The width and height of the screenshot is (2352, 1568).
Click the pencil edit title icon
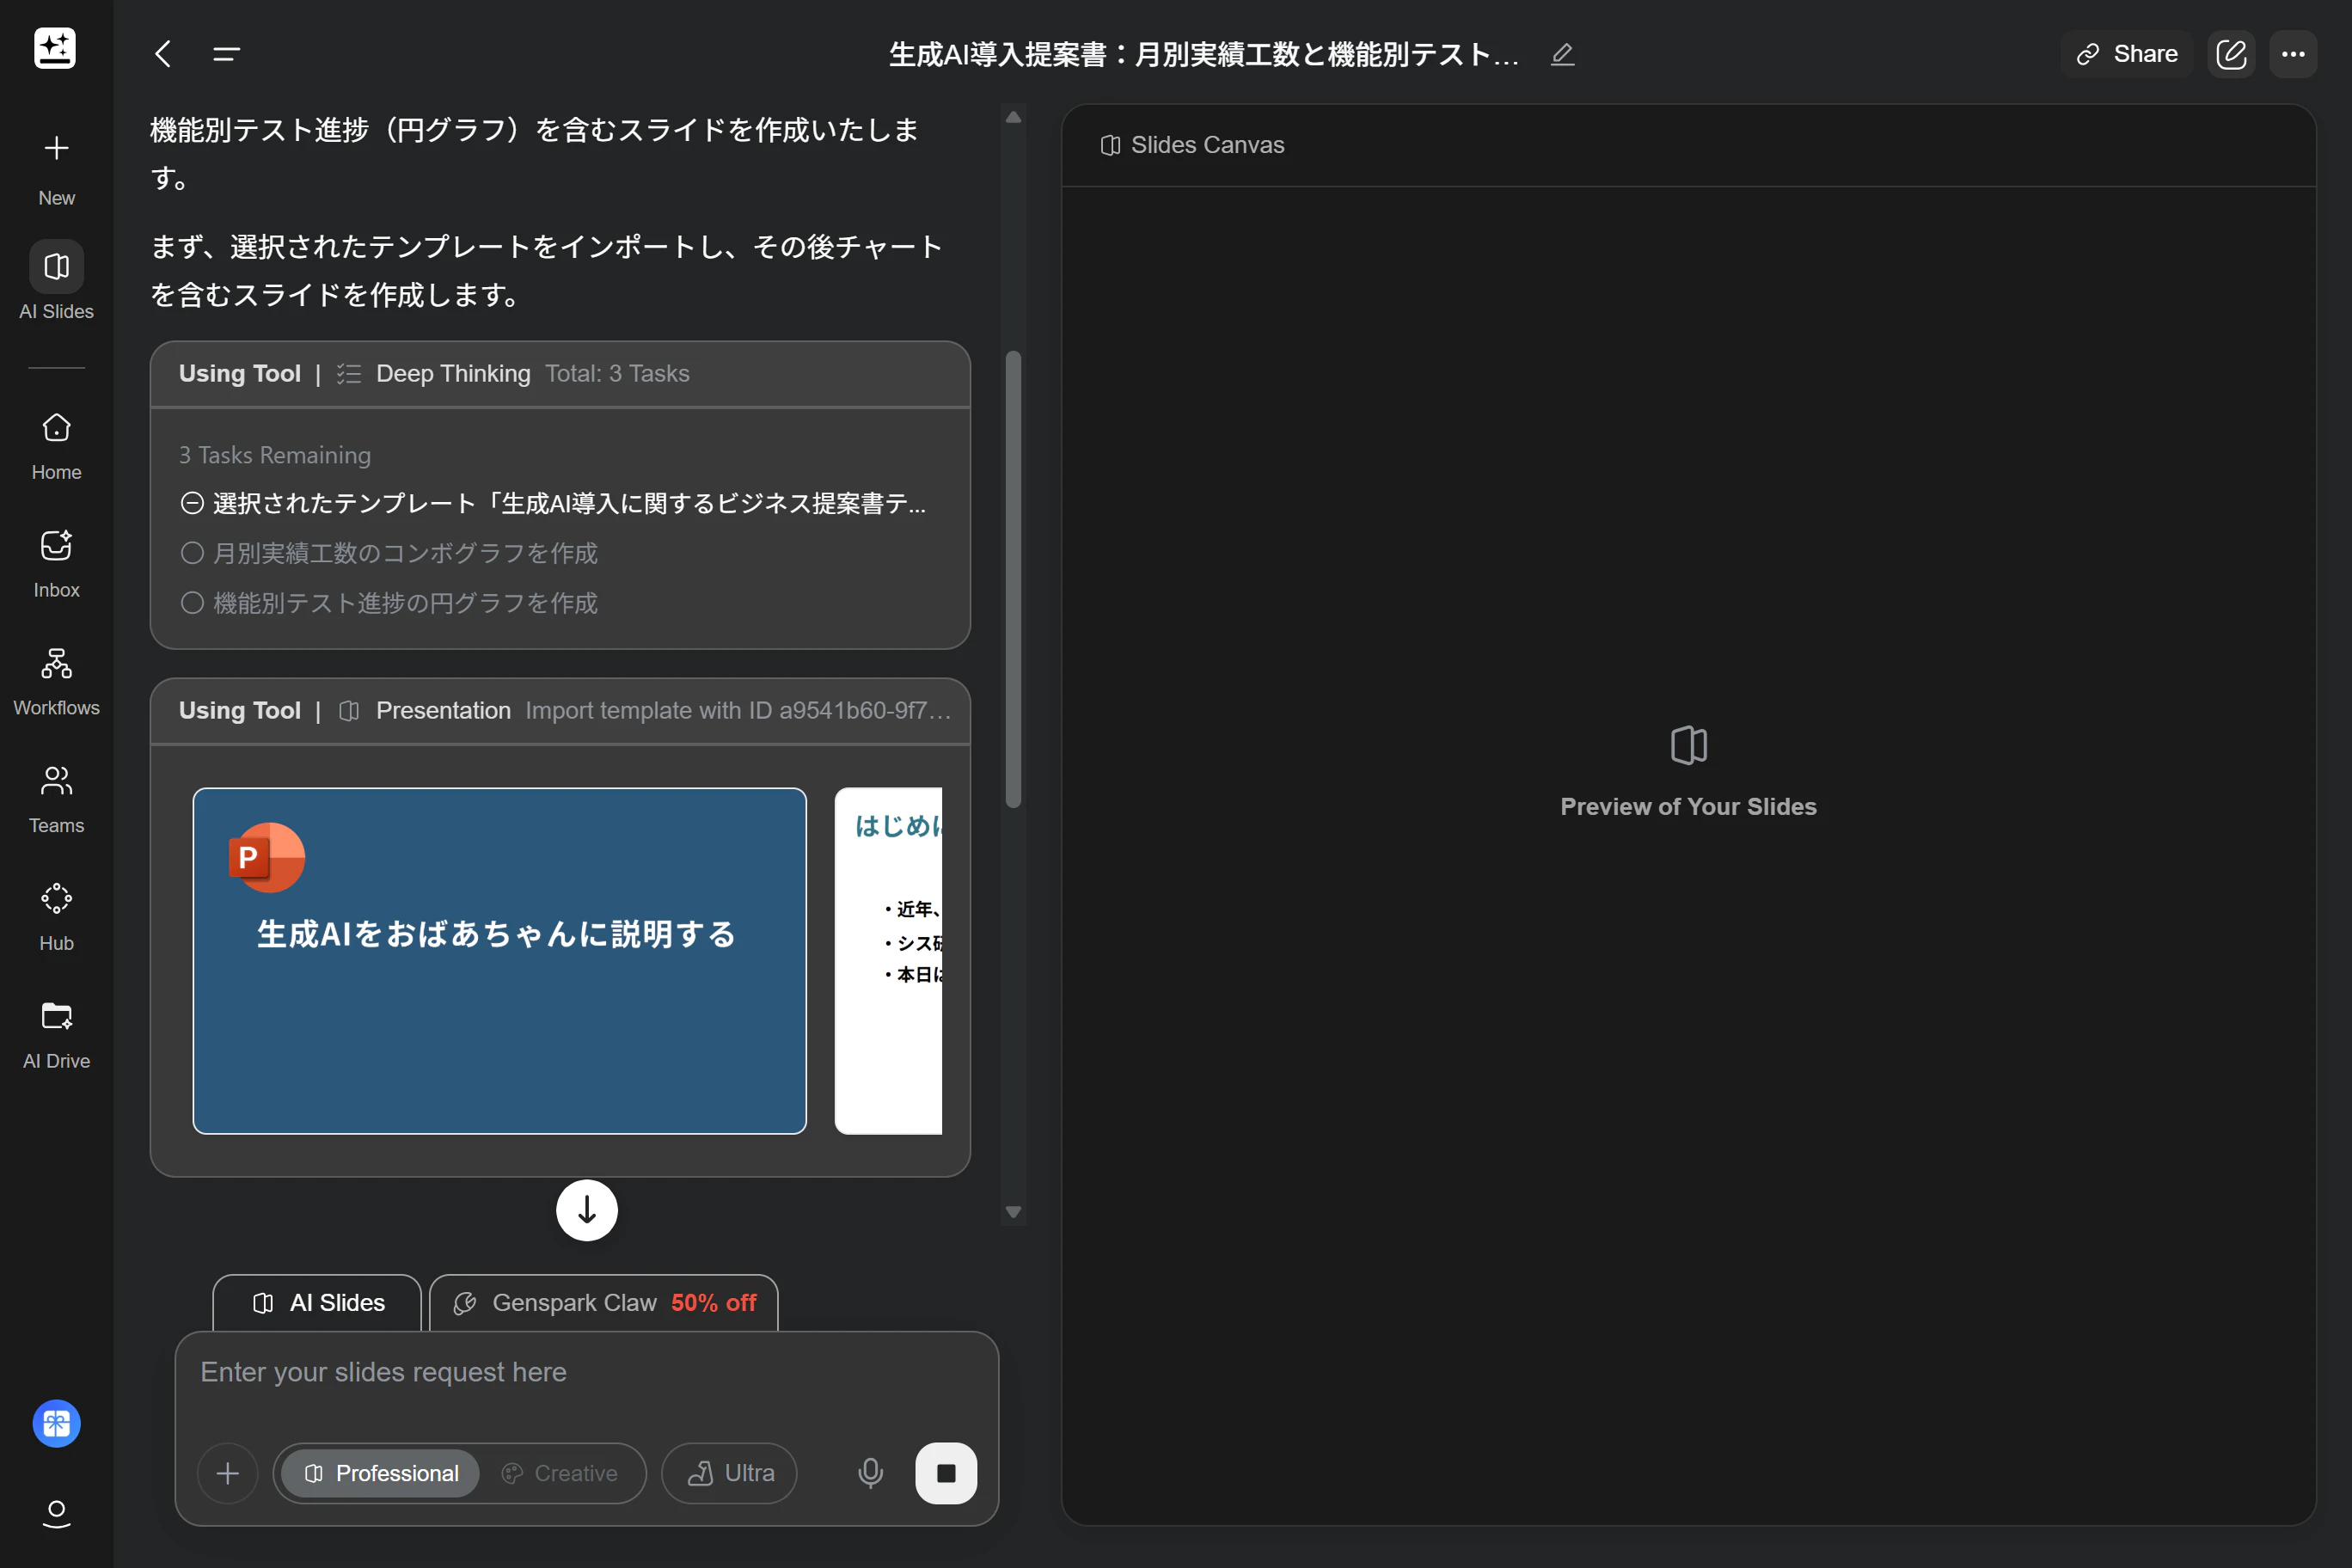1562,54
